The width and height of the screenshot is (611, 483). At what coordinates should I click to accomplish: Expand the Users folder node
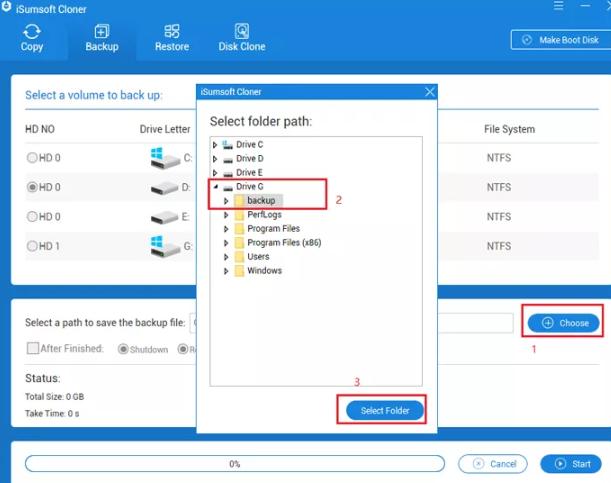(x=226, y=257)
